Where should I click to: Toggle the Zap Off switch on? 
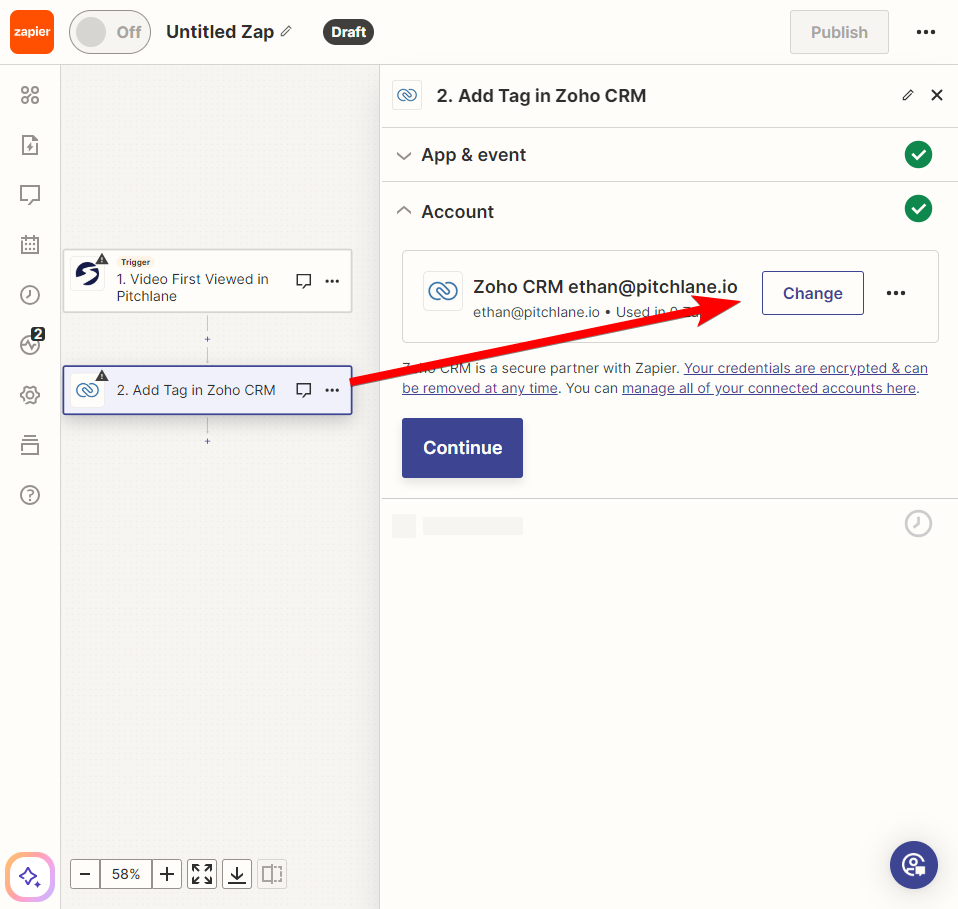coord(110,32)
